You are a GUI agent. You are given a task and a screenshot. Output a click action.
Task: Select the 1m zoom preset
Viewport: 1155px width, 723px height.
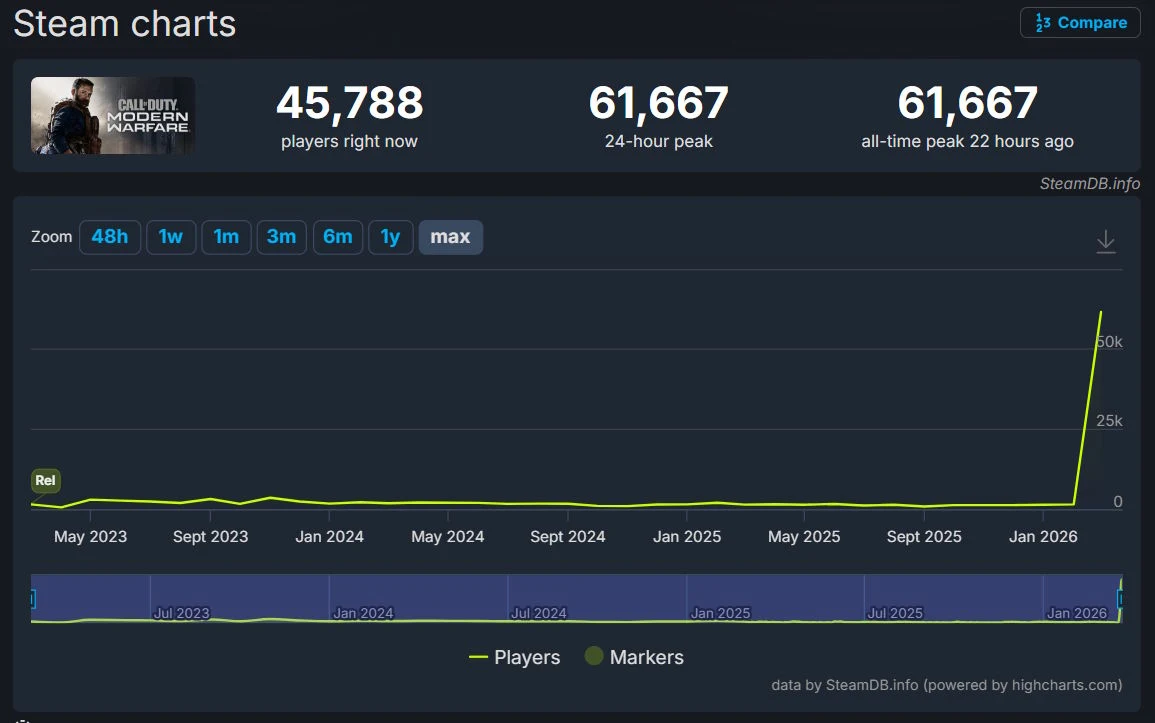point(226,237)
